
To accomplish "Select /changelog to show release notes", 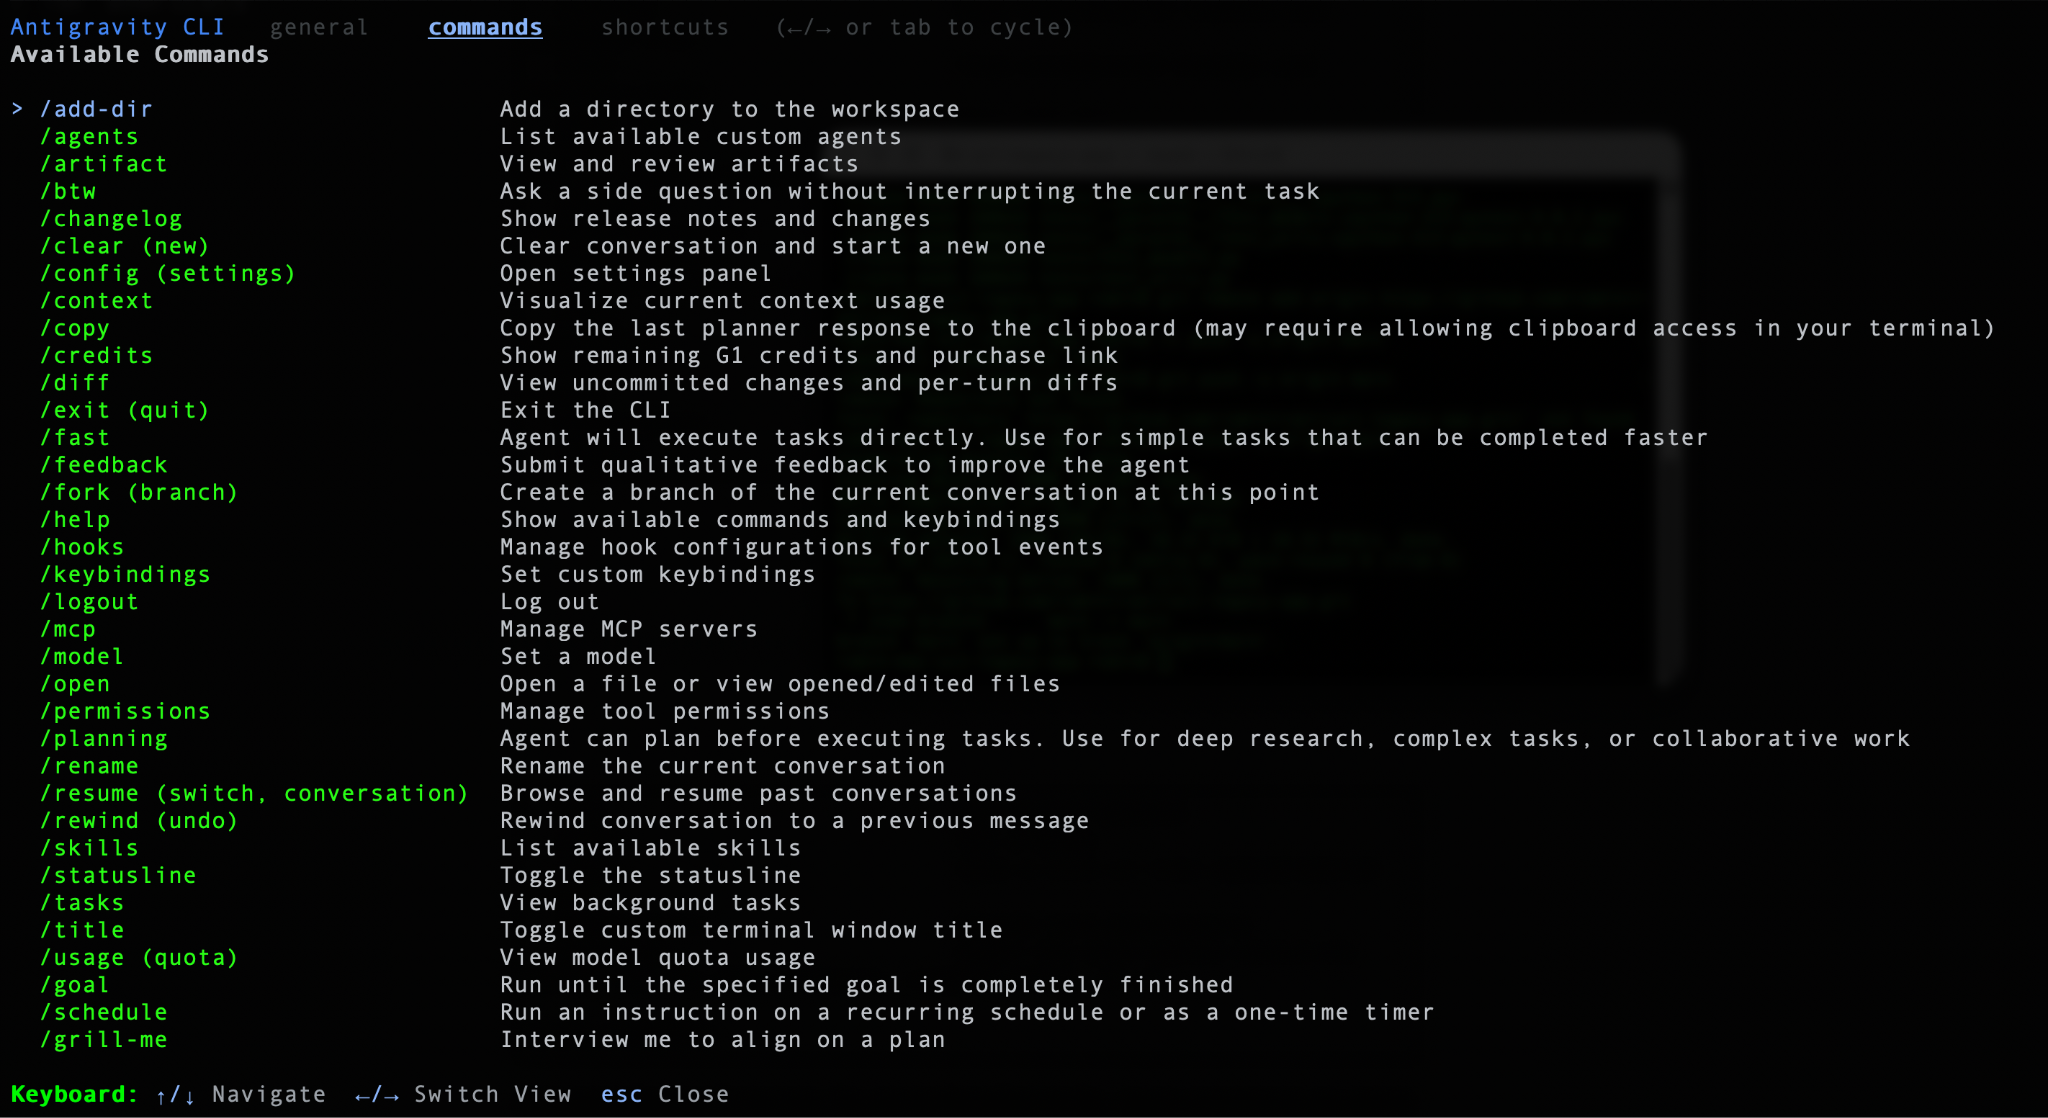I will pos(111,218).
